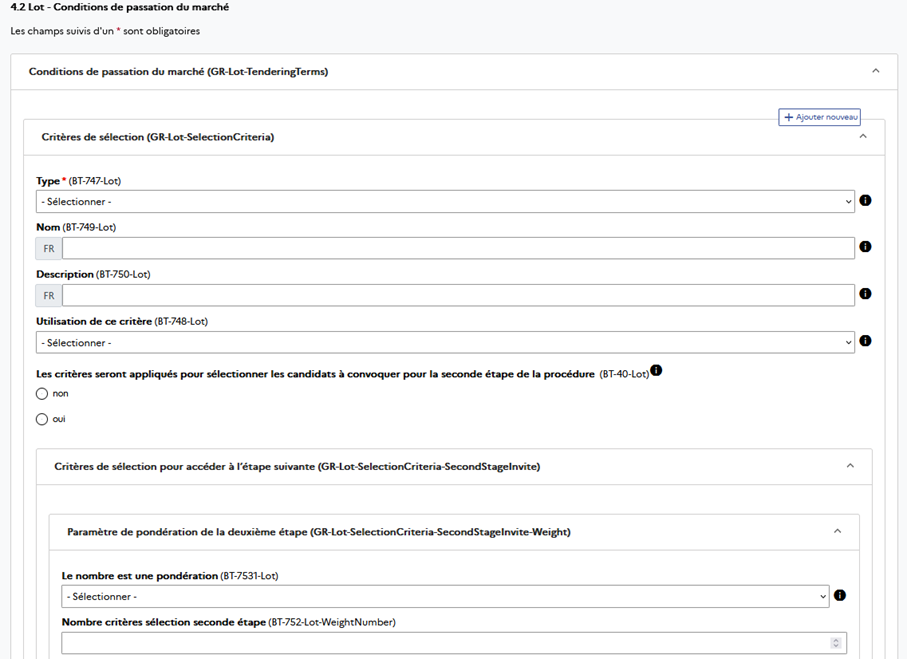Image resolution: width=907 pixels, height=659 pixels.
Task: Focus the Description (BT-750-Lot) text field
Action: (x=458, y=295)
